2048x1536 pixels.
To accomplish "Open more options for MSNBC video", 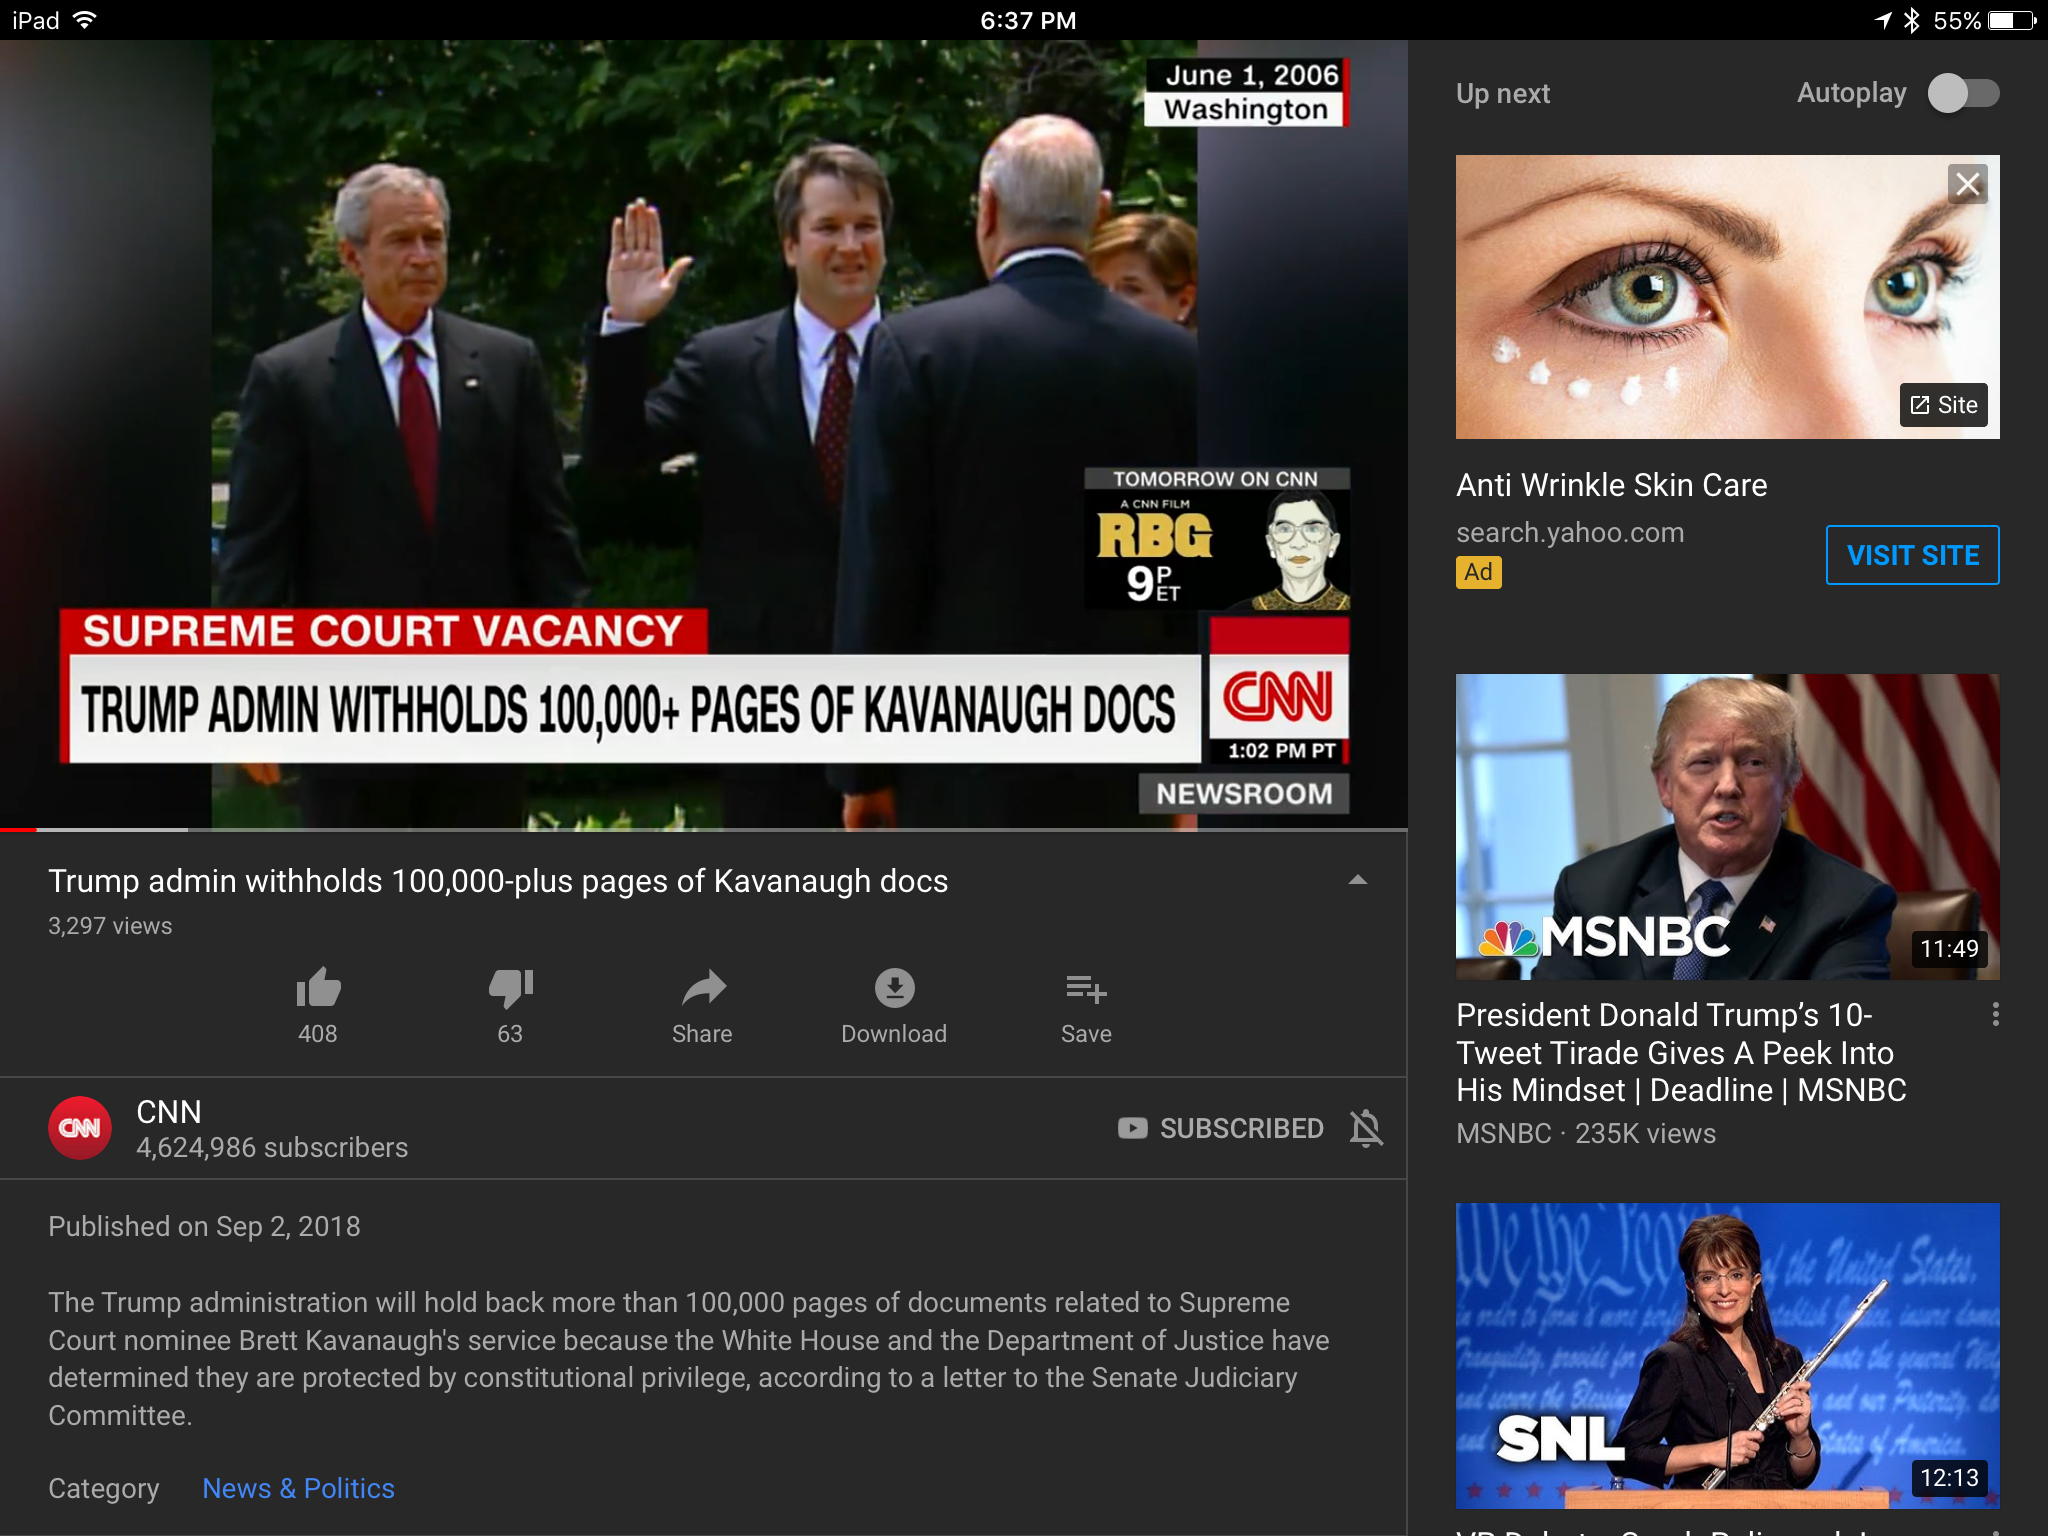I will pyautogui.click(x=1995, y=1014).
